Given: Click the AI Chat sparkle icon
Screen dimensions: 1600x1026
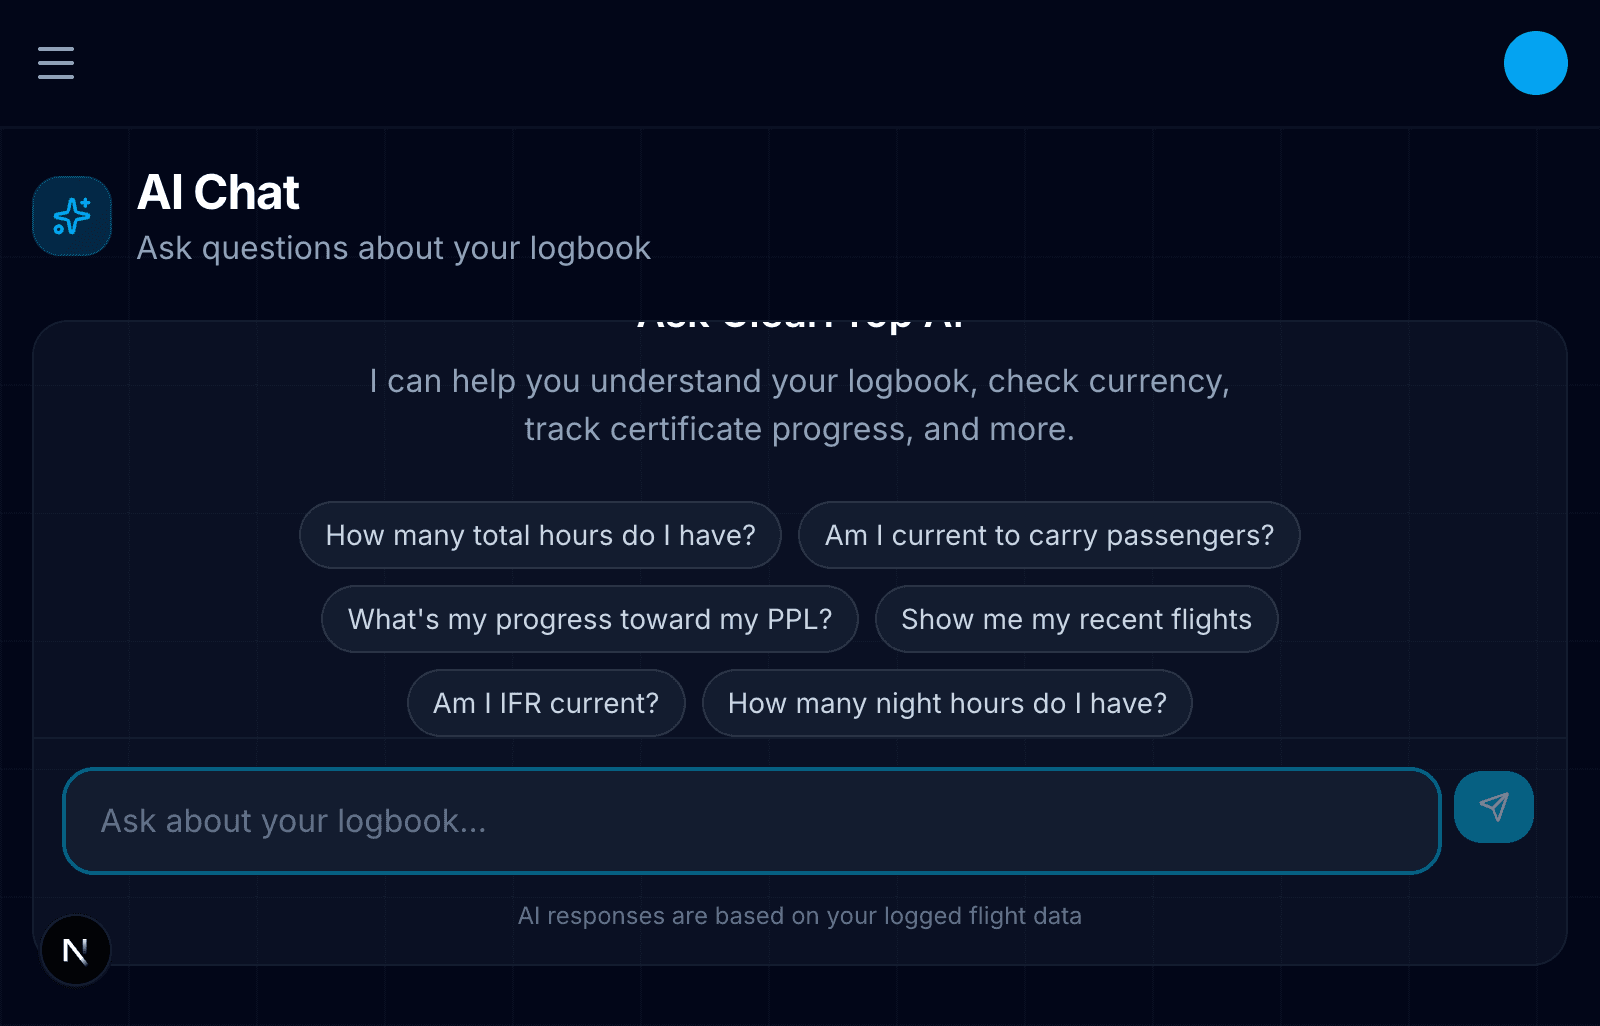Looking at the screenshot, I should (71, 215).
